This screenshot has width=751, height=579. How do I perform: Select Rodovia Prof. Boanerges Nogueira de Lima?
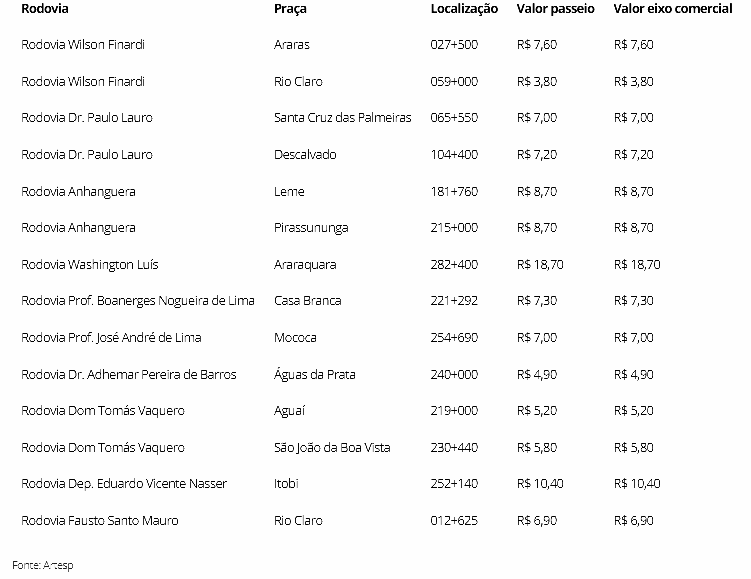[138, 301]
